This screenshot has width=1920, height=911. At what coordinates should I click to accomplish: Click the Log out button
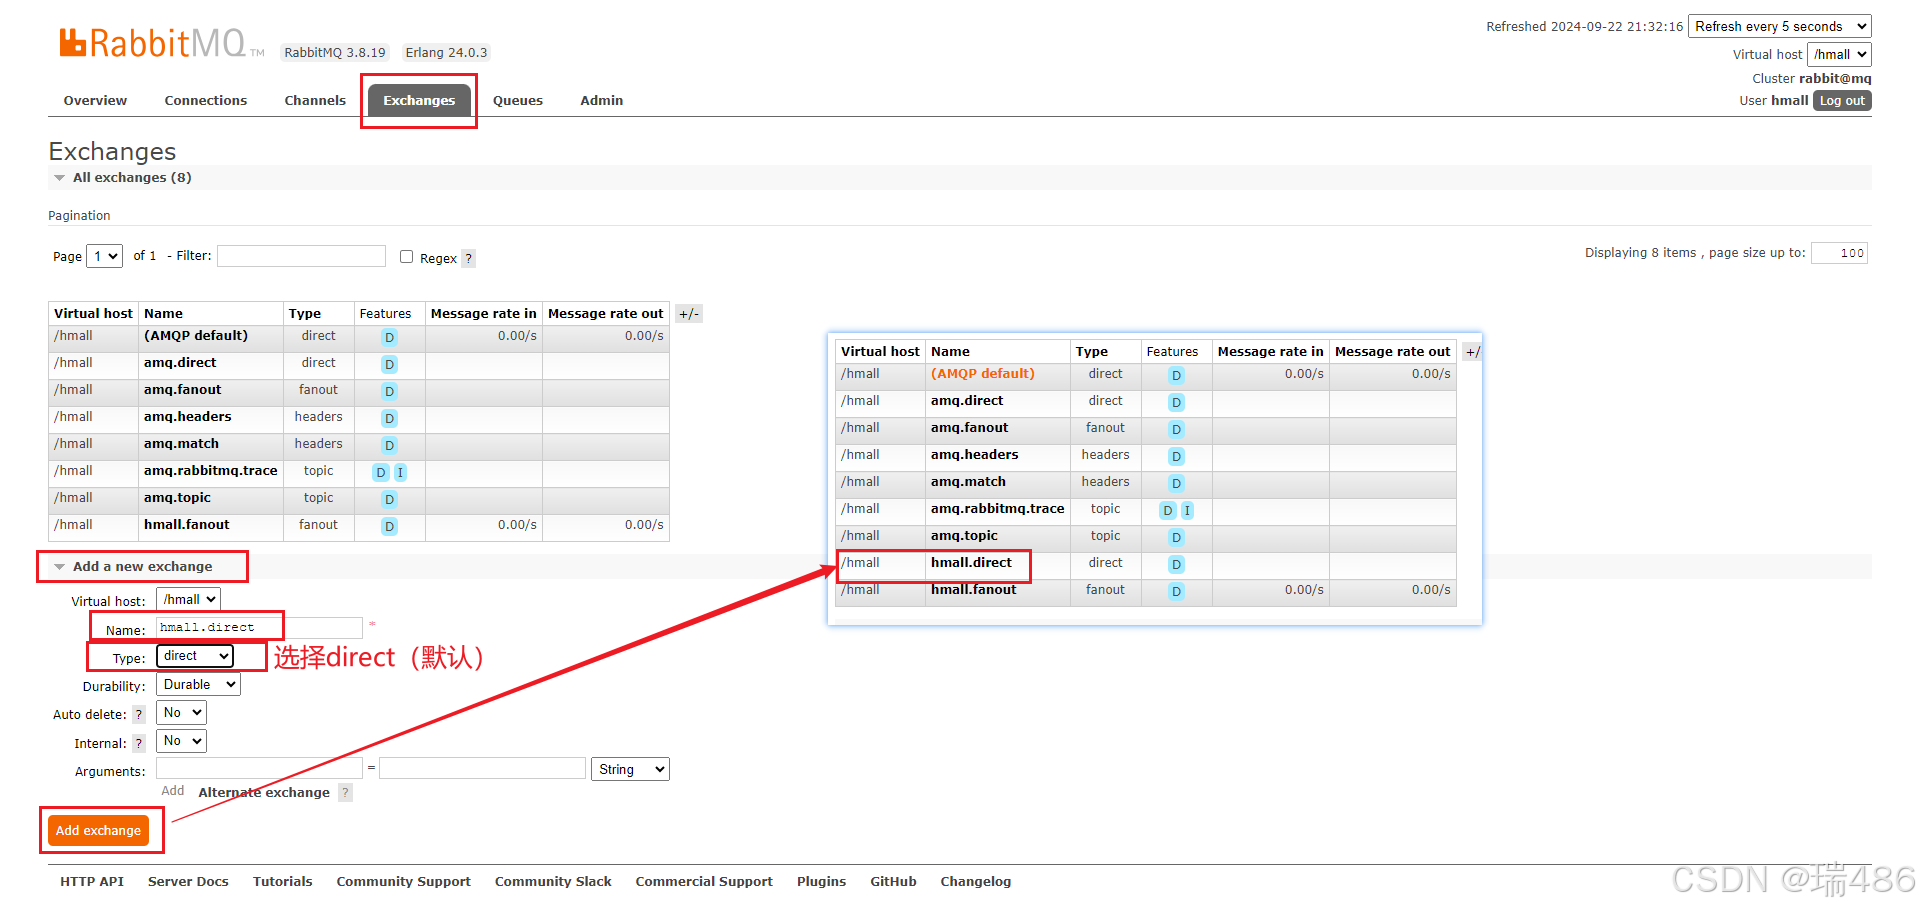click(1842, 101)
